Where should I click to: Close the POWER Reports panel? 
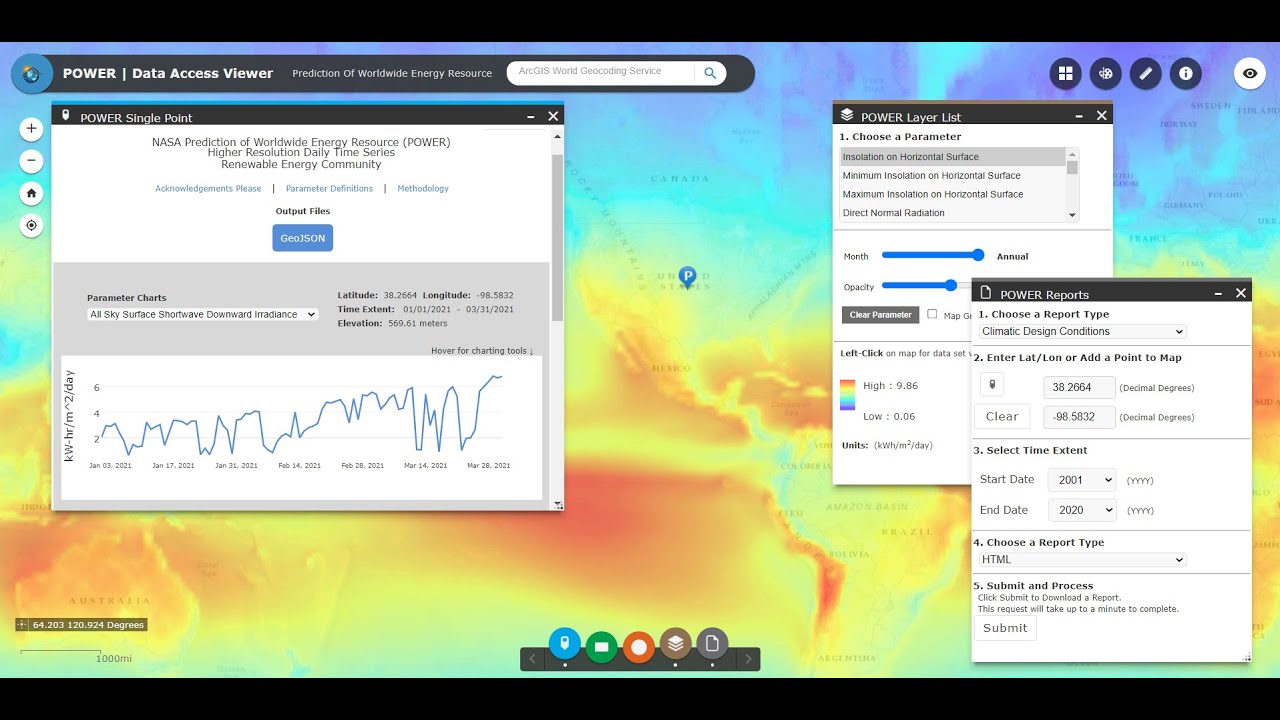click(1241, 293)
